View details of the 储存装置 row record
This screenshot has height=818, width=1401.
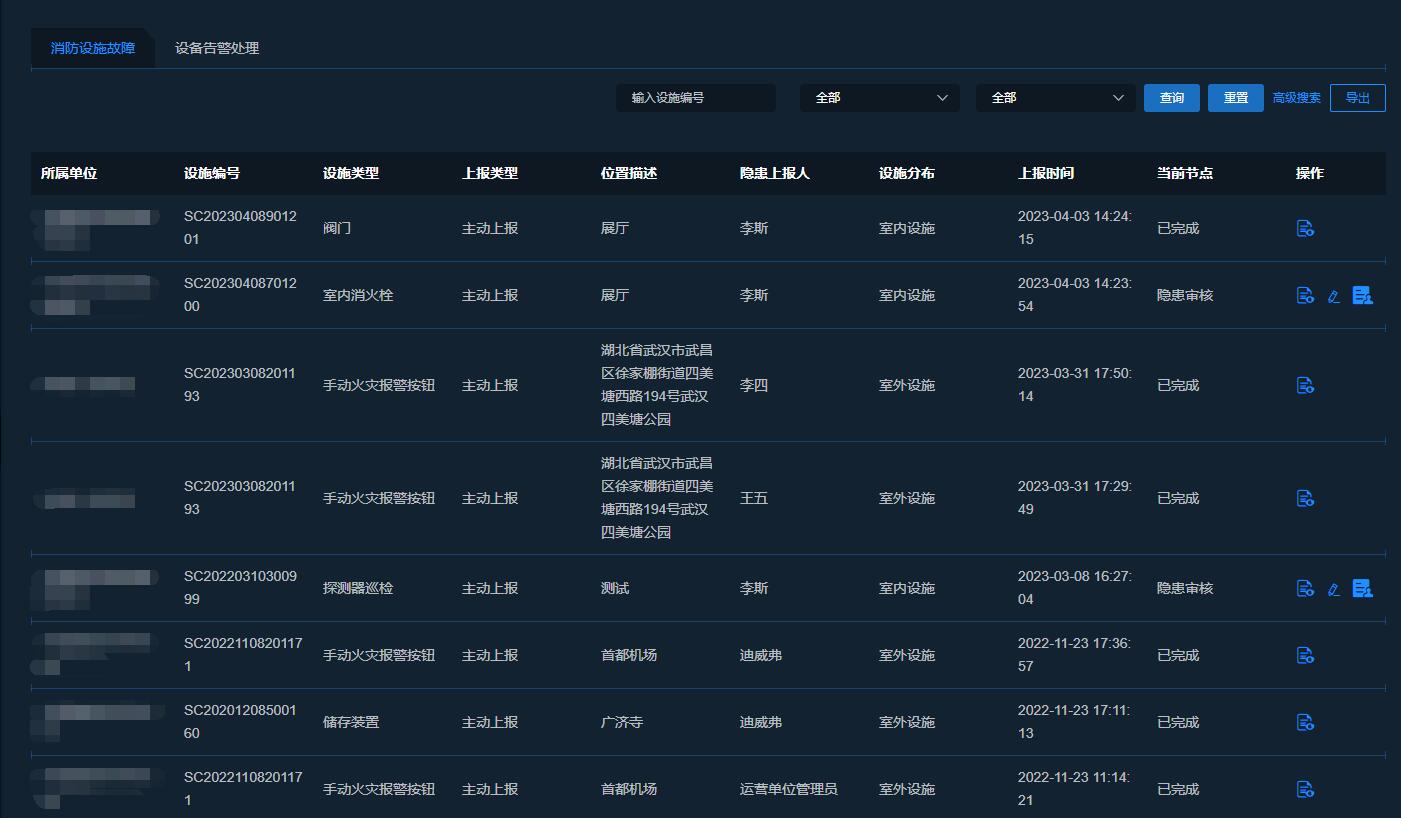1305,722
